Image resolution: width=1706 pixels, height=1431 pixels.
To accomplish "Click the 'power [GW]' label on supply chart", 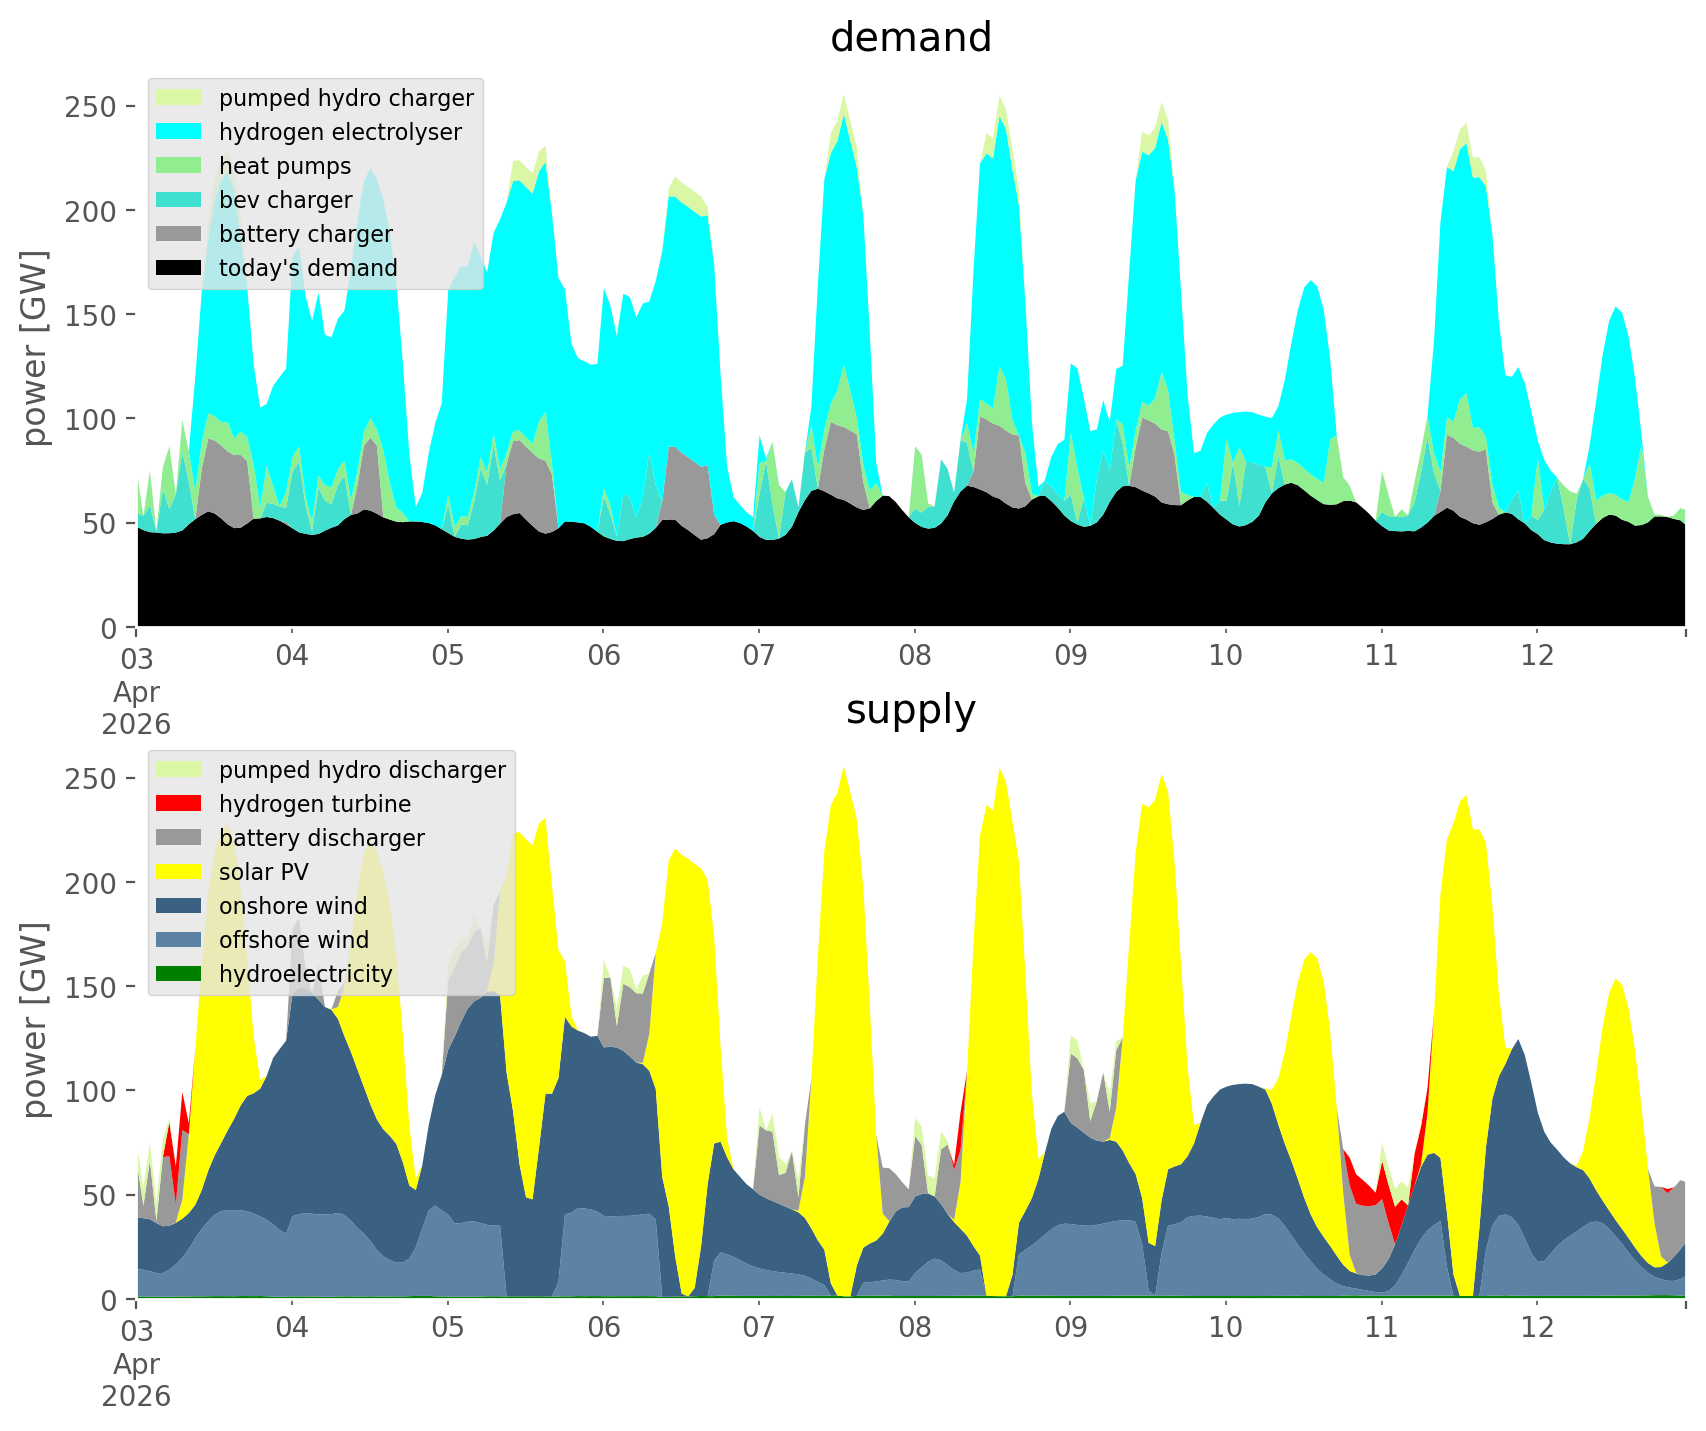I will pos(36,1020).
